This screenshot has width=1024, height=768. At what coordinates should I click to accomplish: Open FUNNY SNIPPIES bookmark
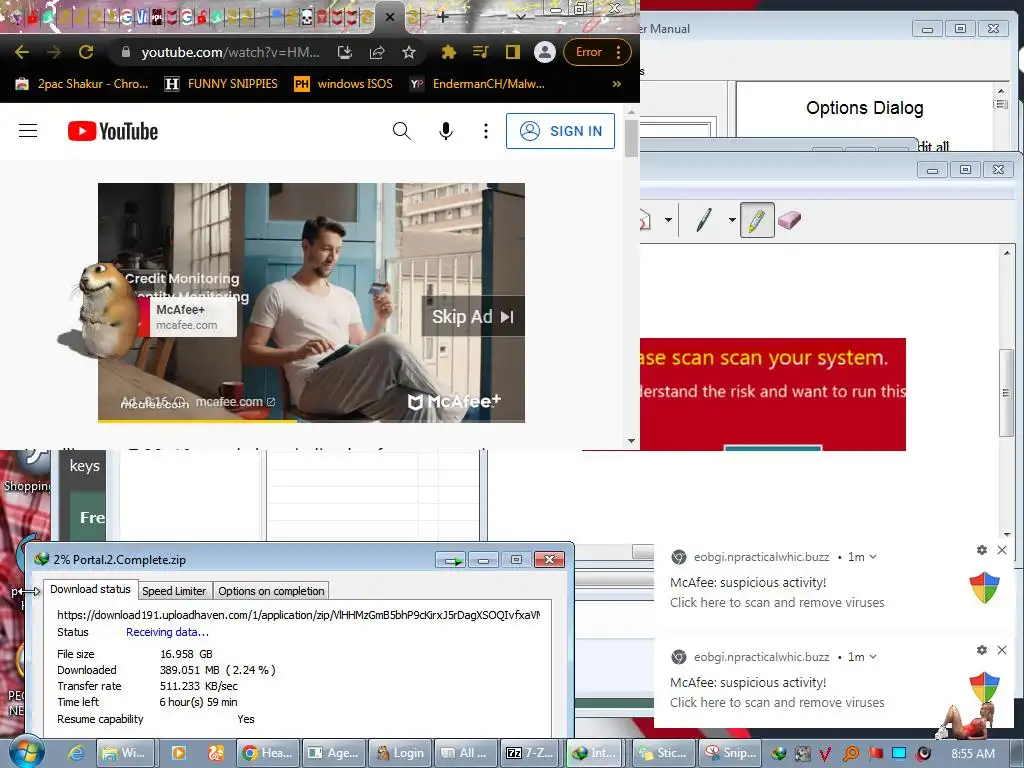221,84
